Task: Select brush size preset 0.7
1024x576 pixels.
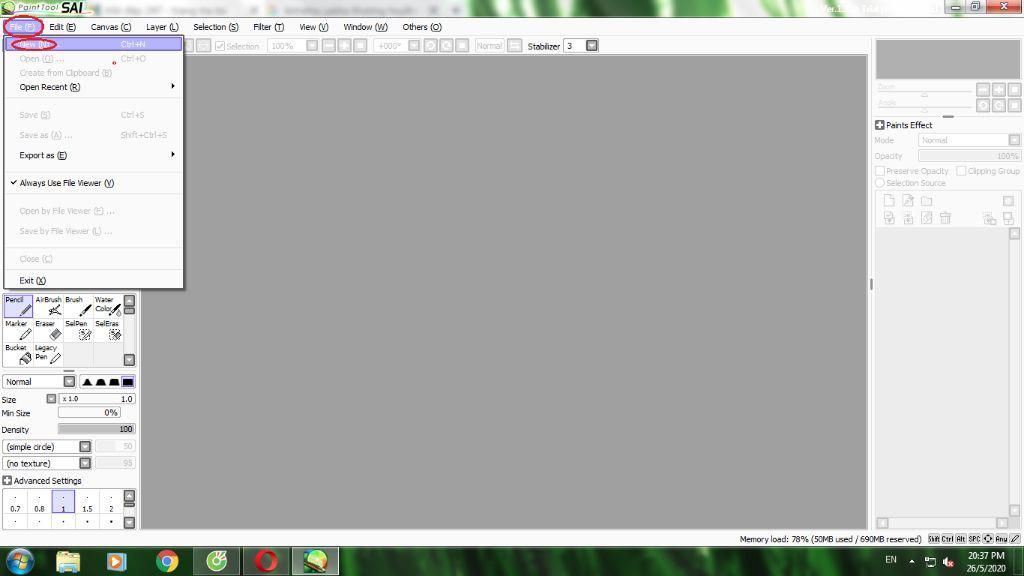Action: pyautogui.click(x=15, y=502)
